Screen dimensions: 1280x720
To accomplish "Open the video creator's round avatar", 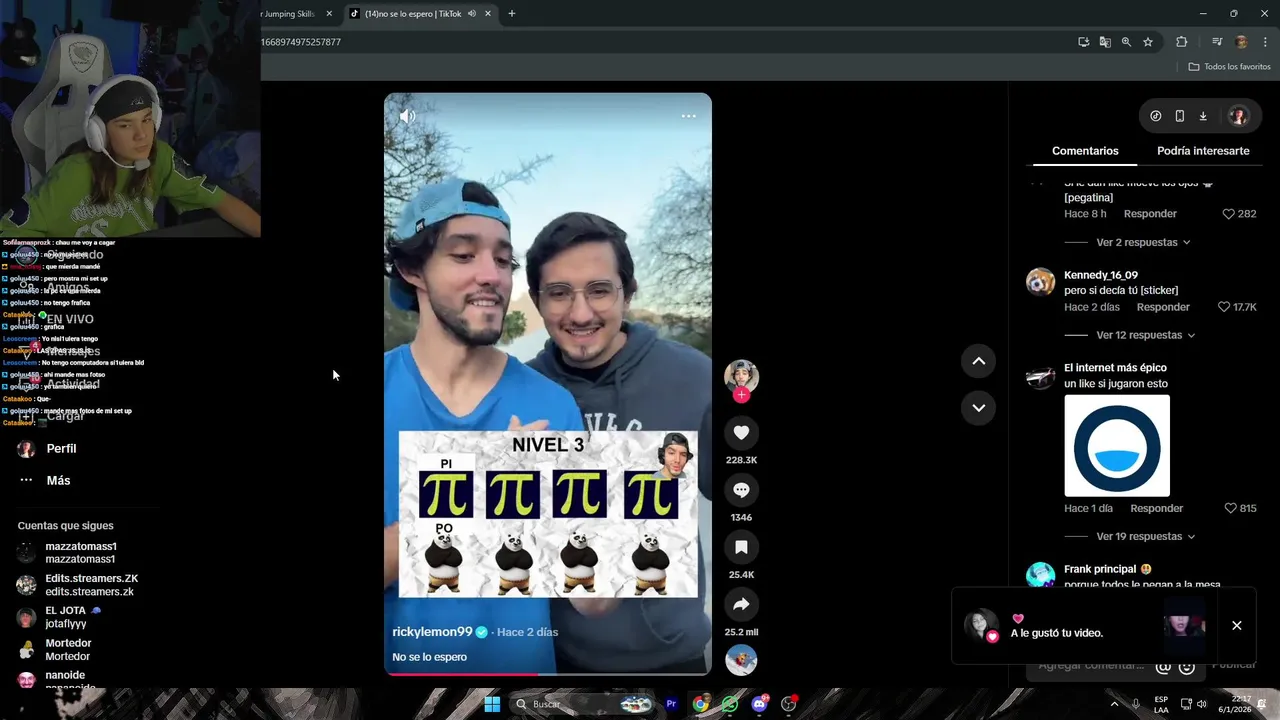I will coord(741,377).
